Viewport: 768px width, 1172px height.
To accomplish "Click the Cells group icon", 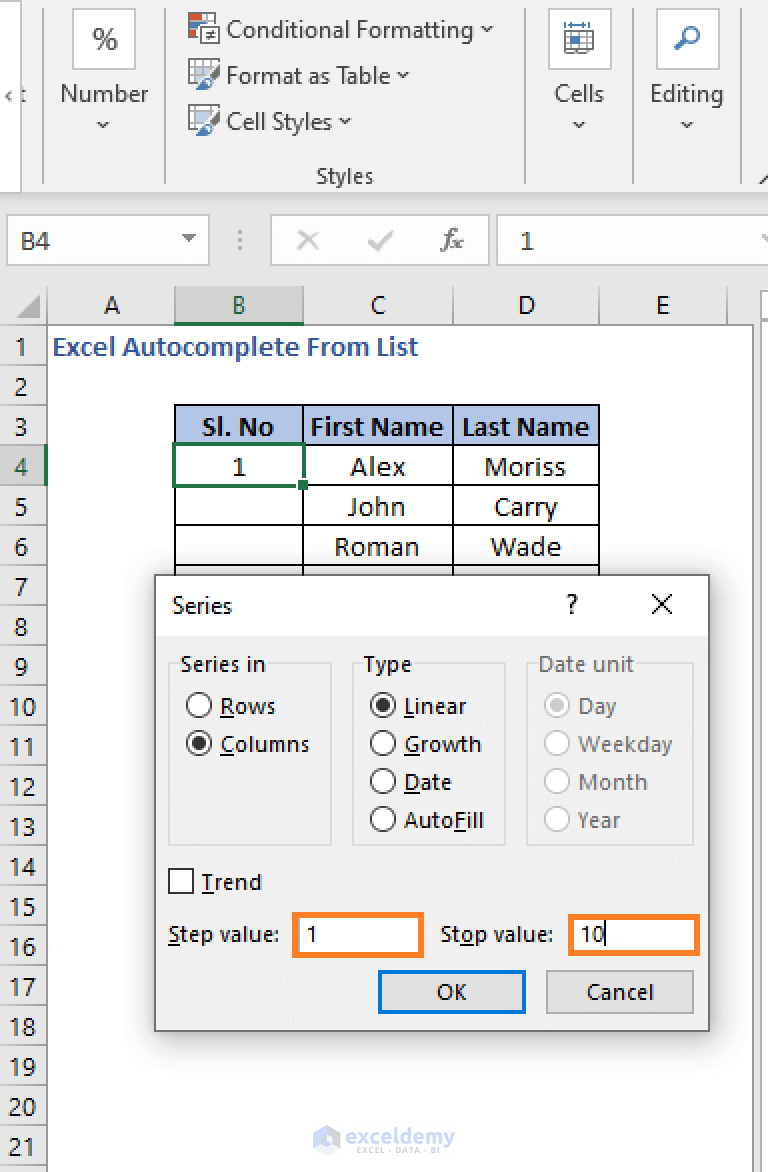I will [x=579, y=40].
